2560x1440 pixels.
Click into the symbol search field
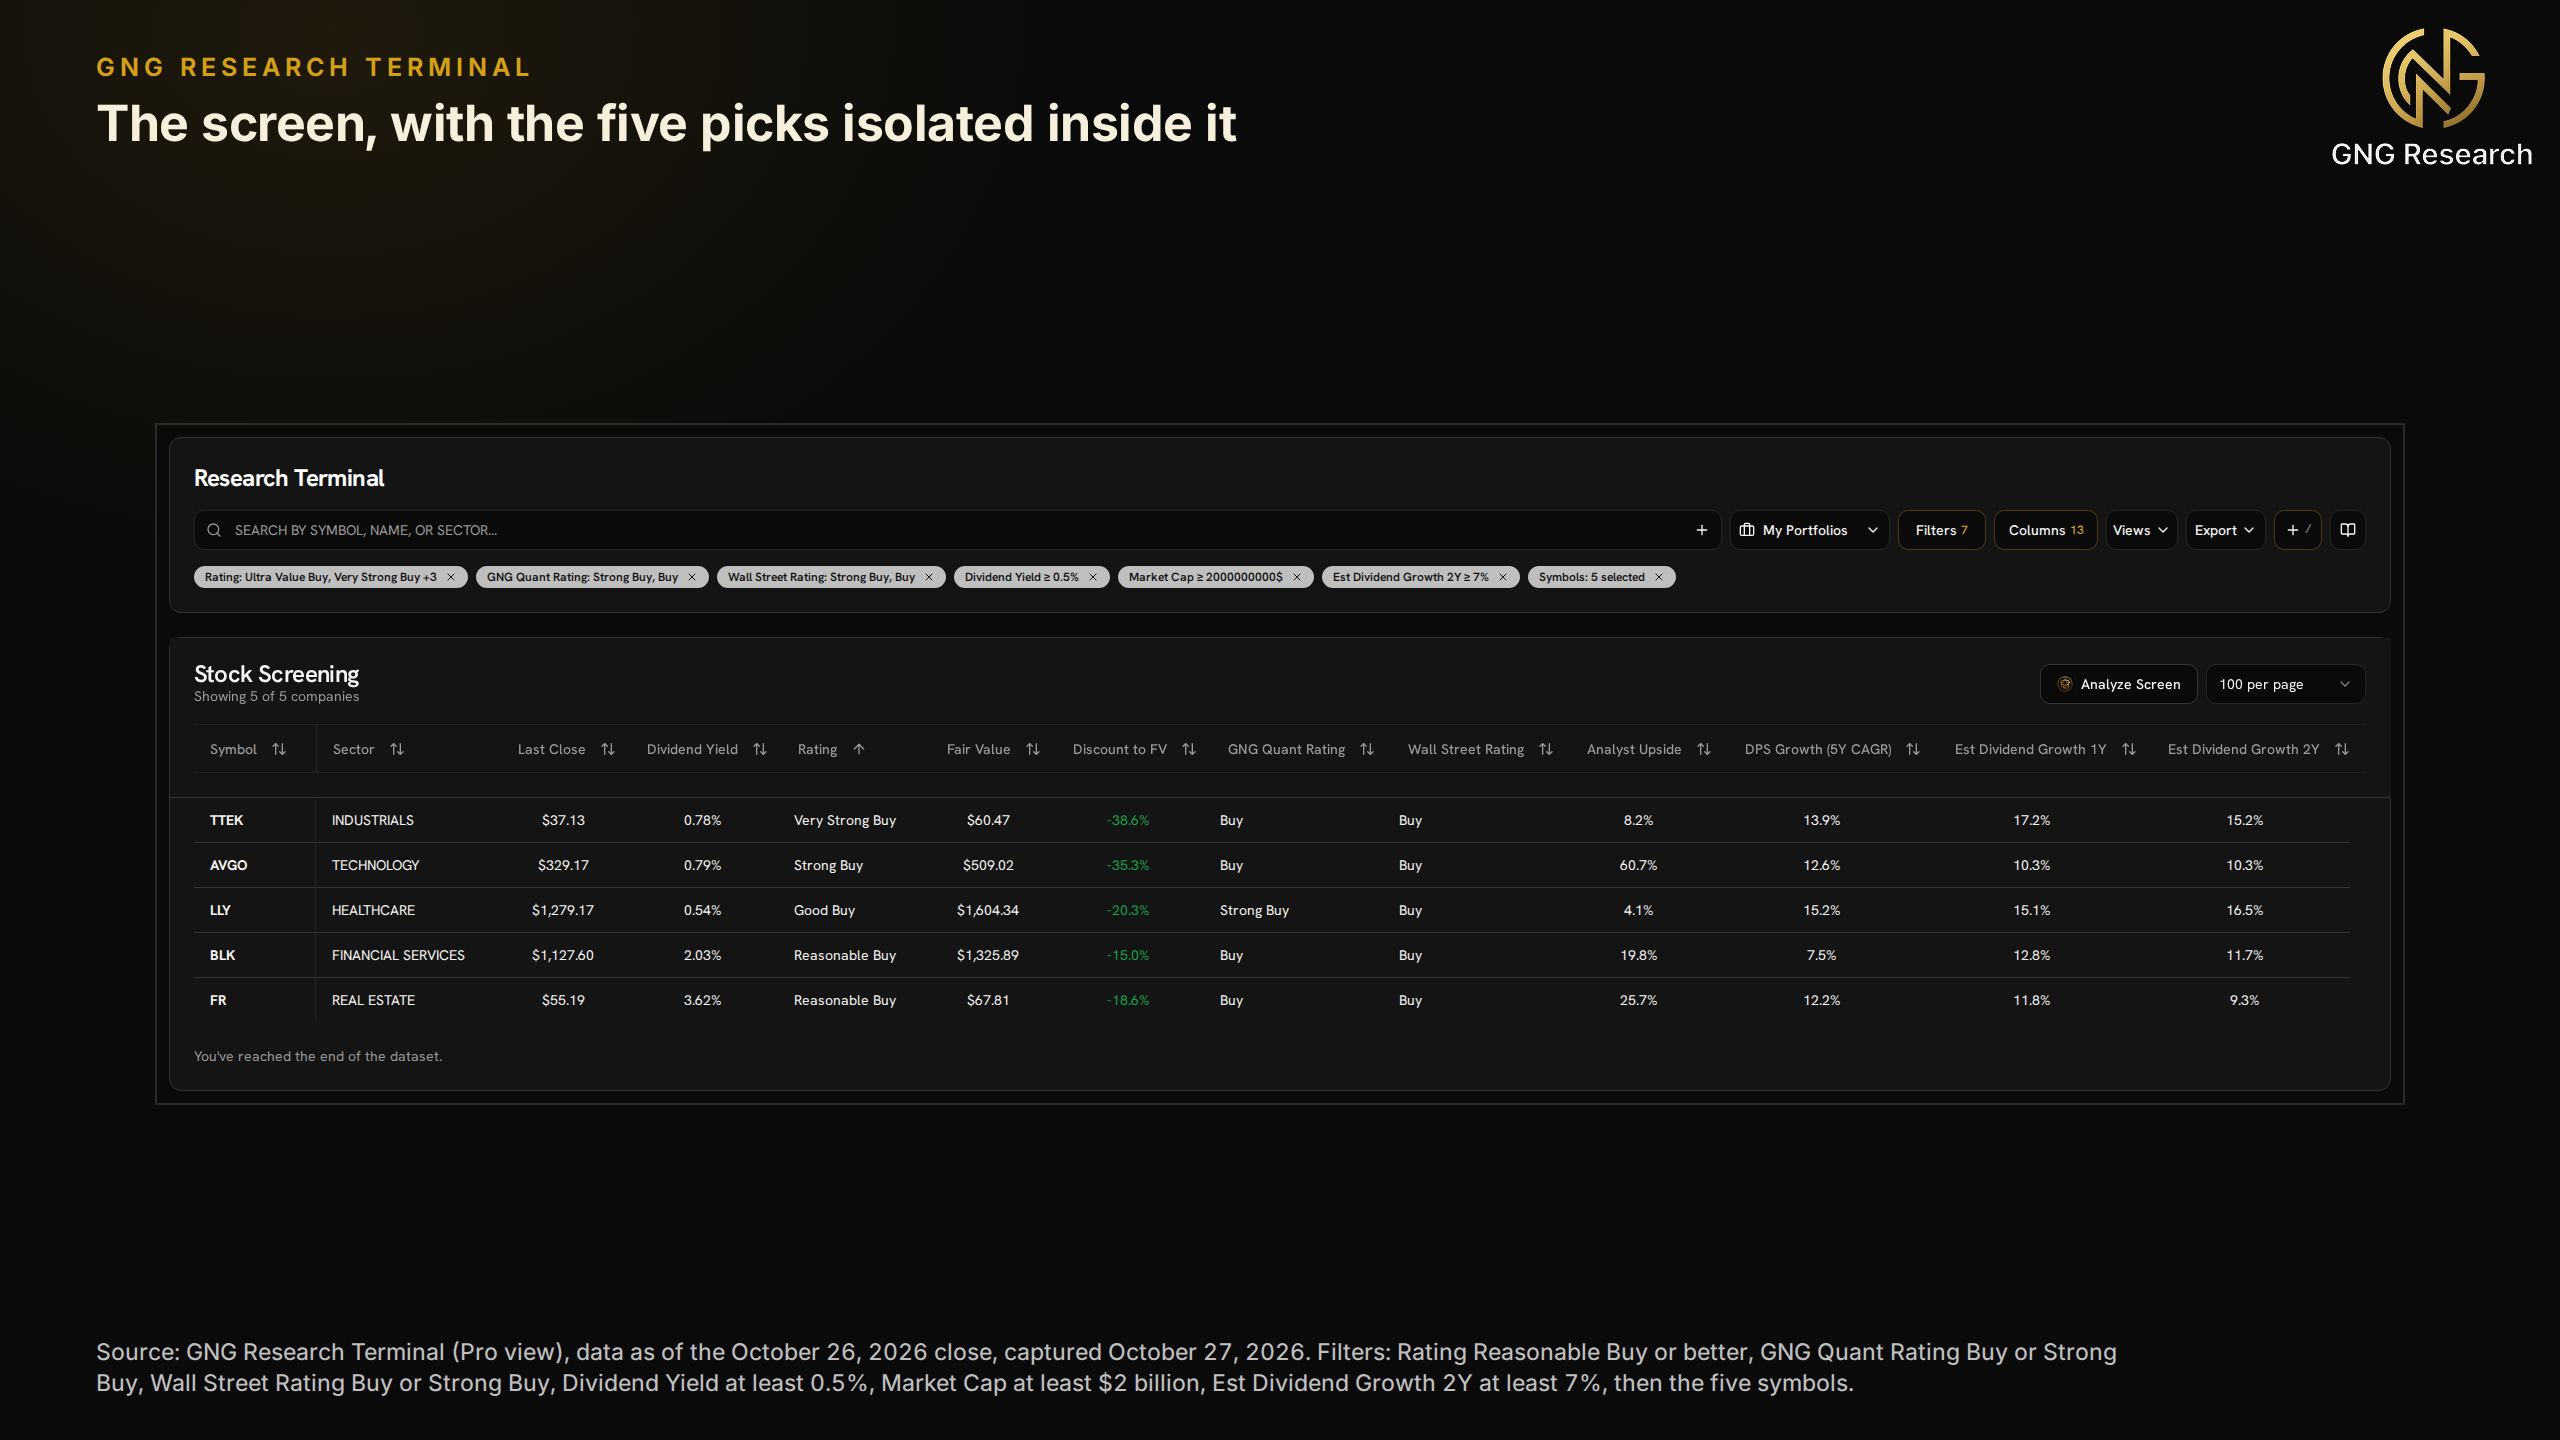tap(957, 530)
